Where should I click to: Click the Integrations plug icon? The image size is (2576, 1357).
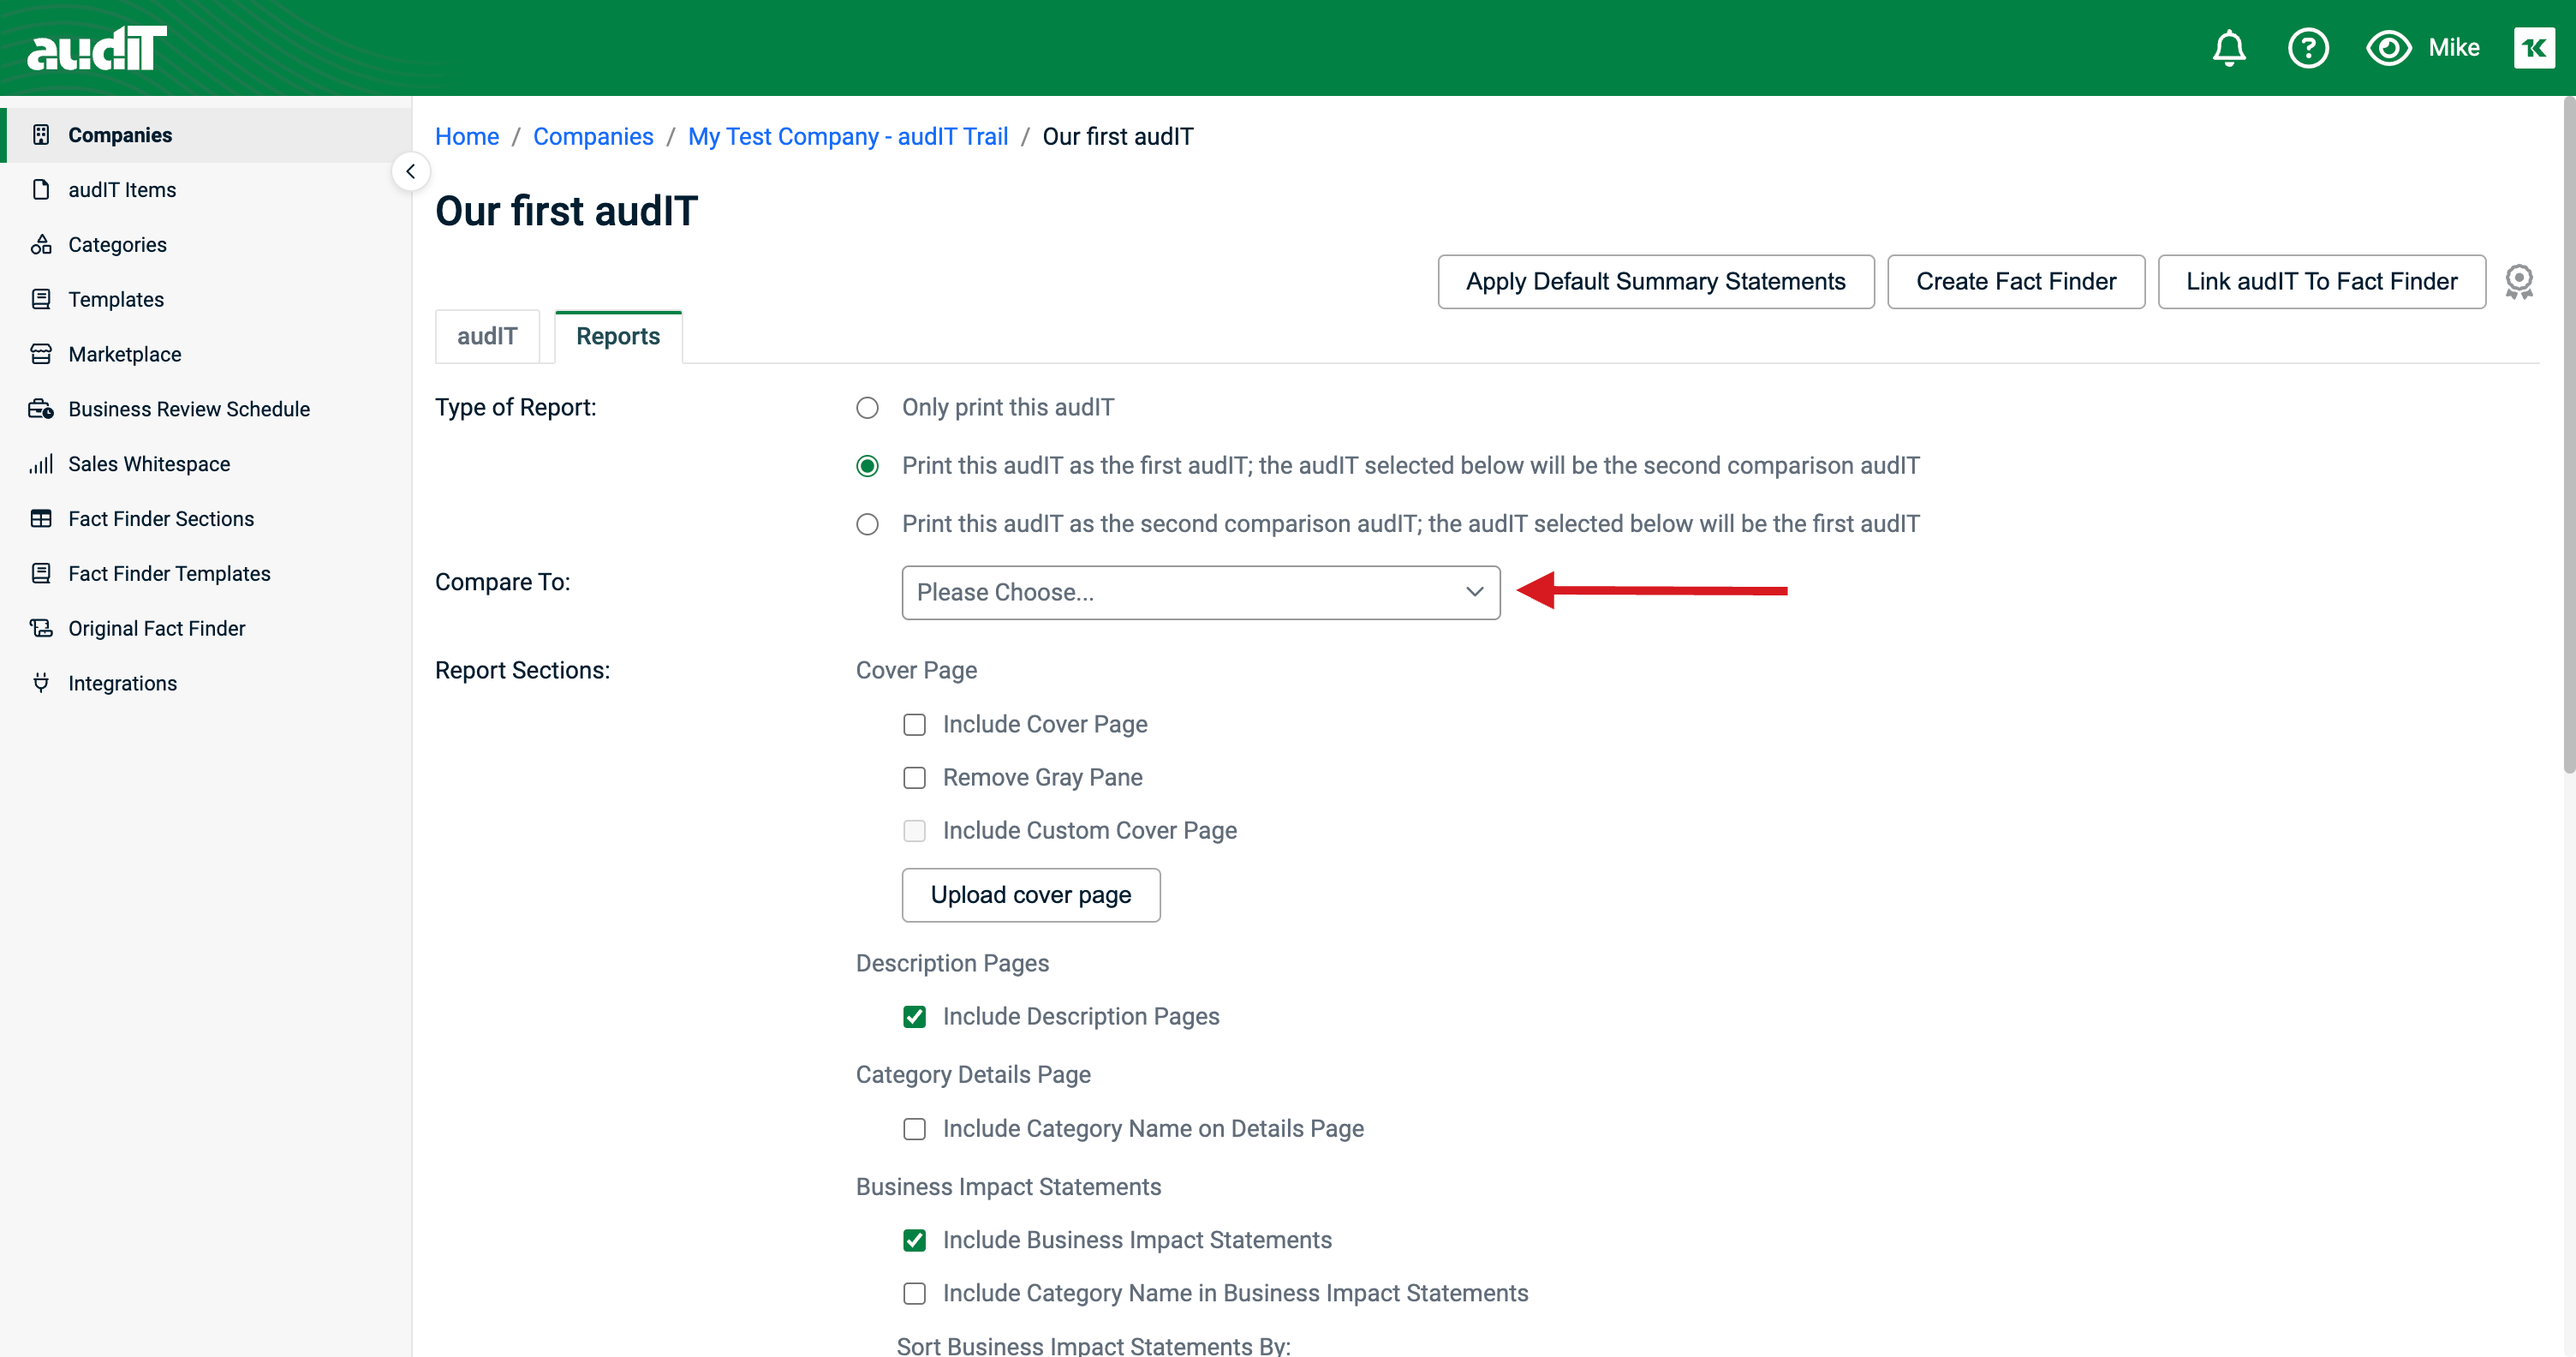(x=41, y=683)
